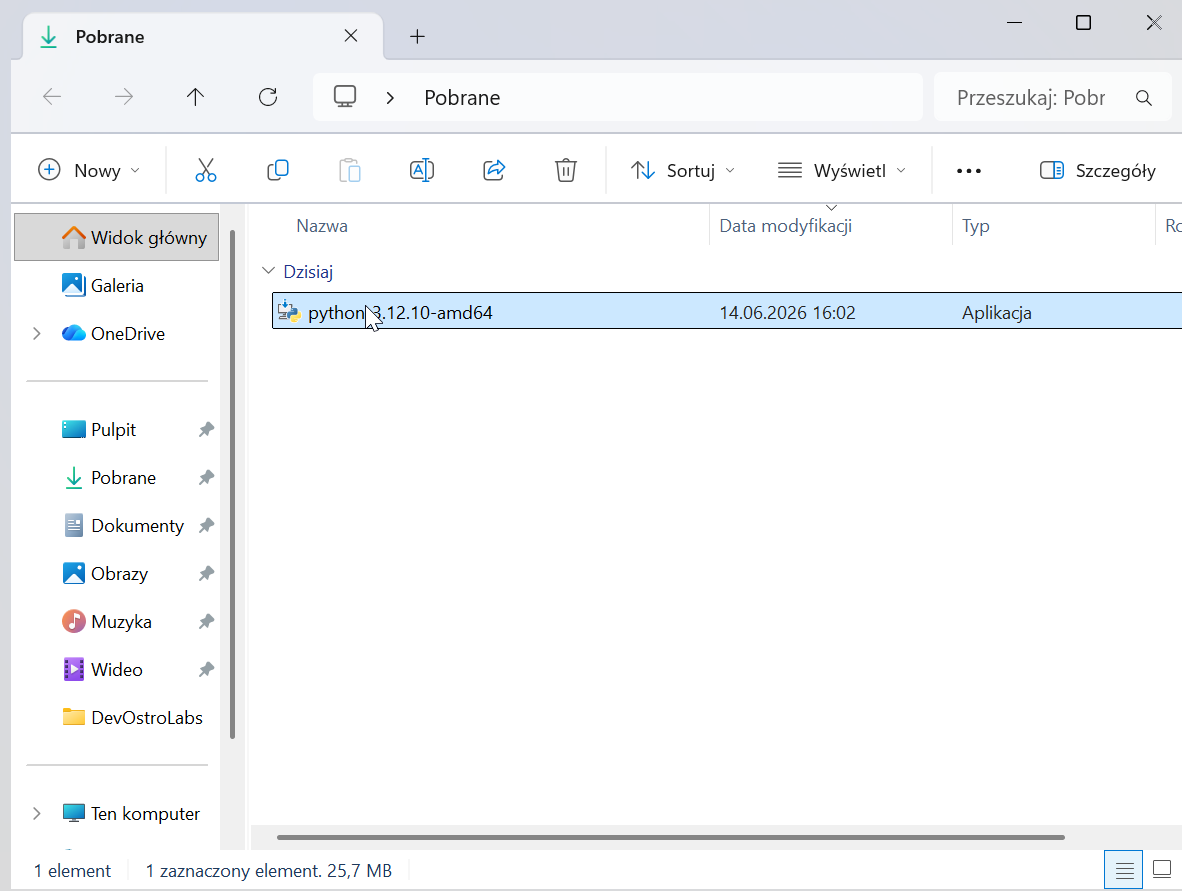Open Widok główny in sidebar
The height and width of the screenshot is (891, 1182).
117,237
